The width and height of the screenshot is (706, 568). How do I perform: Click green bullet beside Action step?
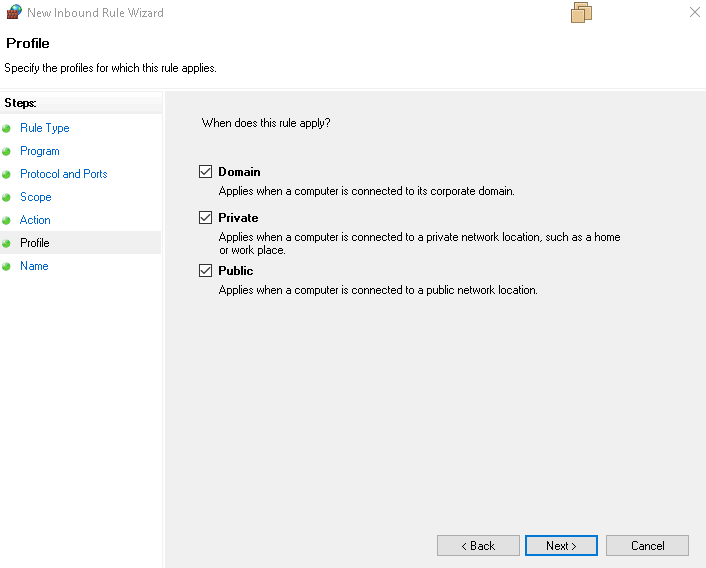pyautogui.click(x=6, y=221)
